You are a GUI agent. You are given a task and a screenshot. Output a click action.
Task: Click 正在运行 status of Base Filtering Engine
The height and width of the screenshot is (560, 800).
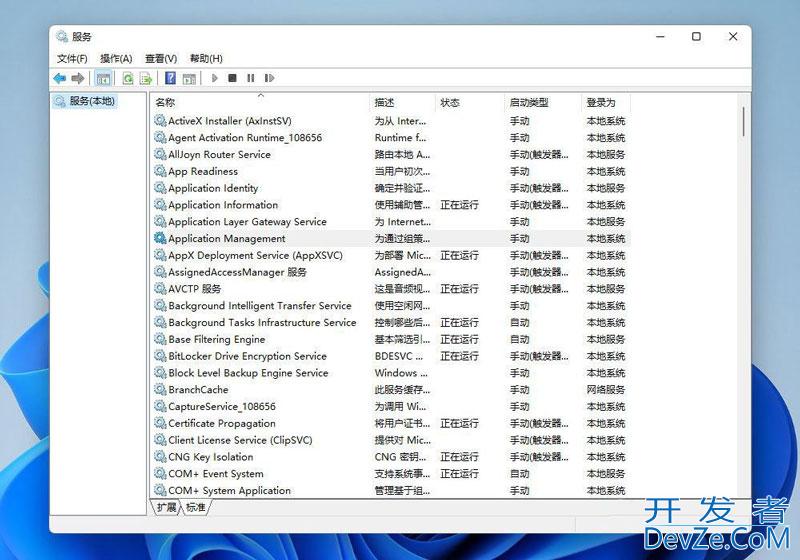tap(459, 339)
